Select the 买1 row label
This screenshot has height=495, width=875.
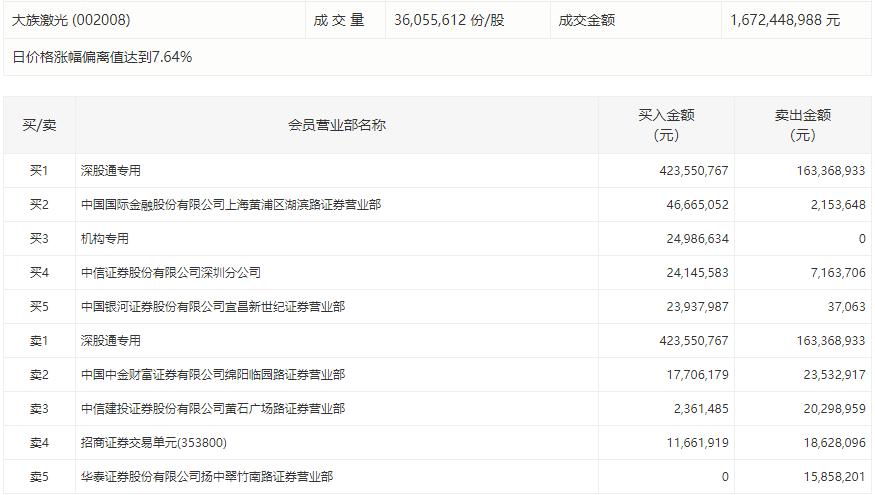pos(39,171)
